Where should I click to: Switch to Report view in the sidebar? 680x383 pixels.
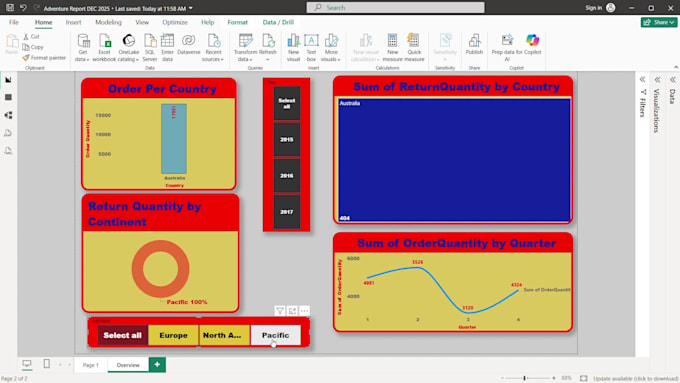point(8,80)
